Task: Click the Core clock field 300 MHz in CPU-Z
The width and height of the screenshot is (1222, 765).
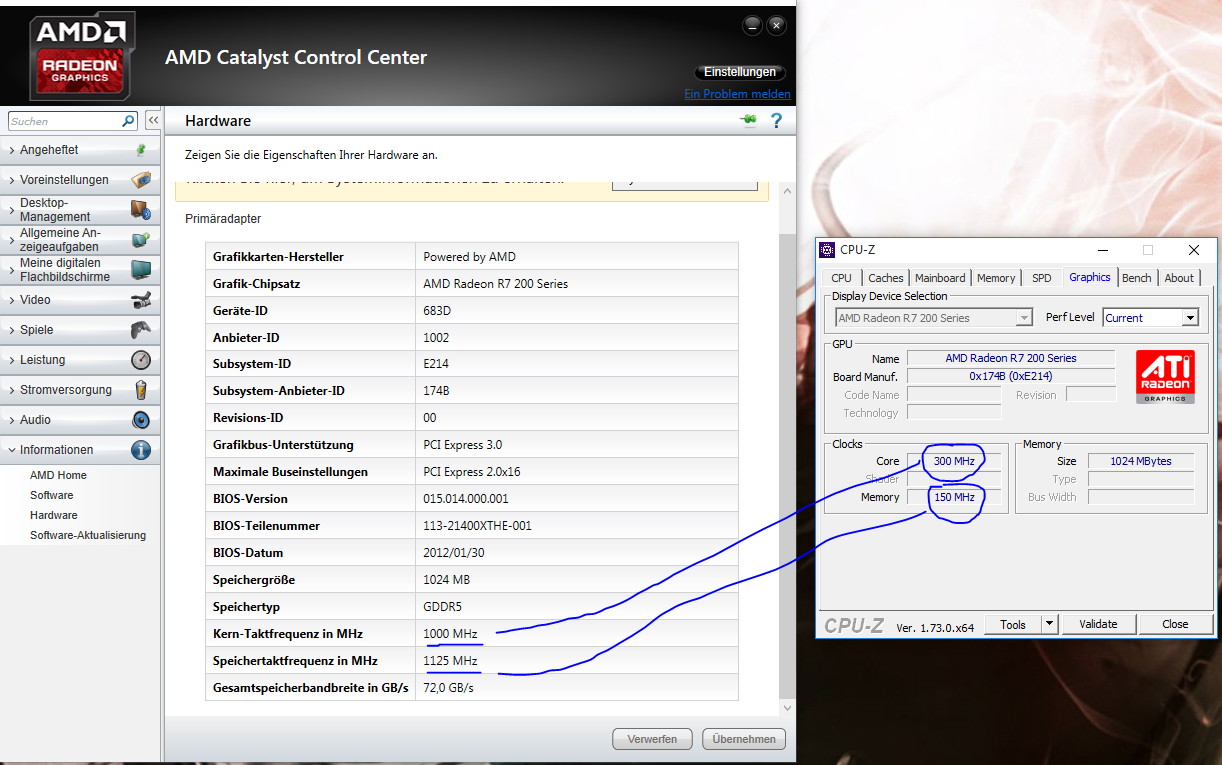Action: tap(954, 461)
